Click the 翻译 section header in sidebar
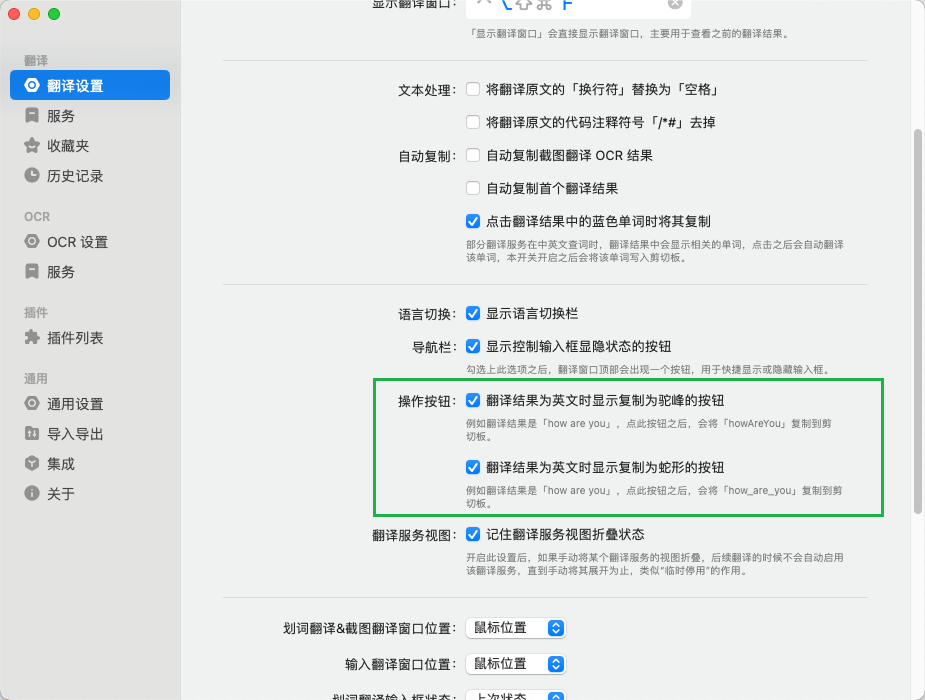The width and height of the screenshot is (925, 700). point(36,61)
